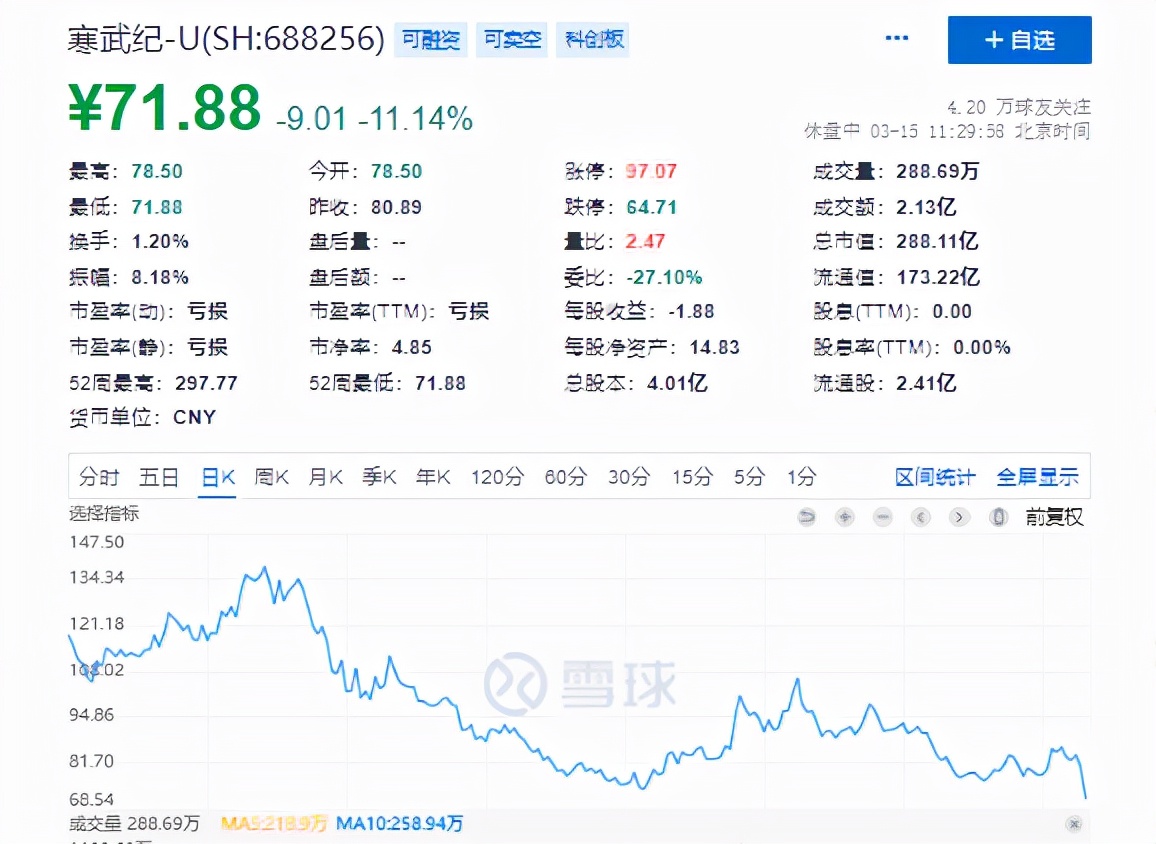Image resolution: width=1156 pixels, height=844 pixels.
Task: Click the stock title 寒武纪-U(SH:688256)
Action: (226, 39)
